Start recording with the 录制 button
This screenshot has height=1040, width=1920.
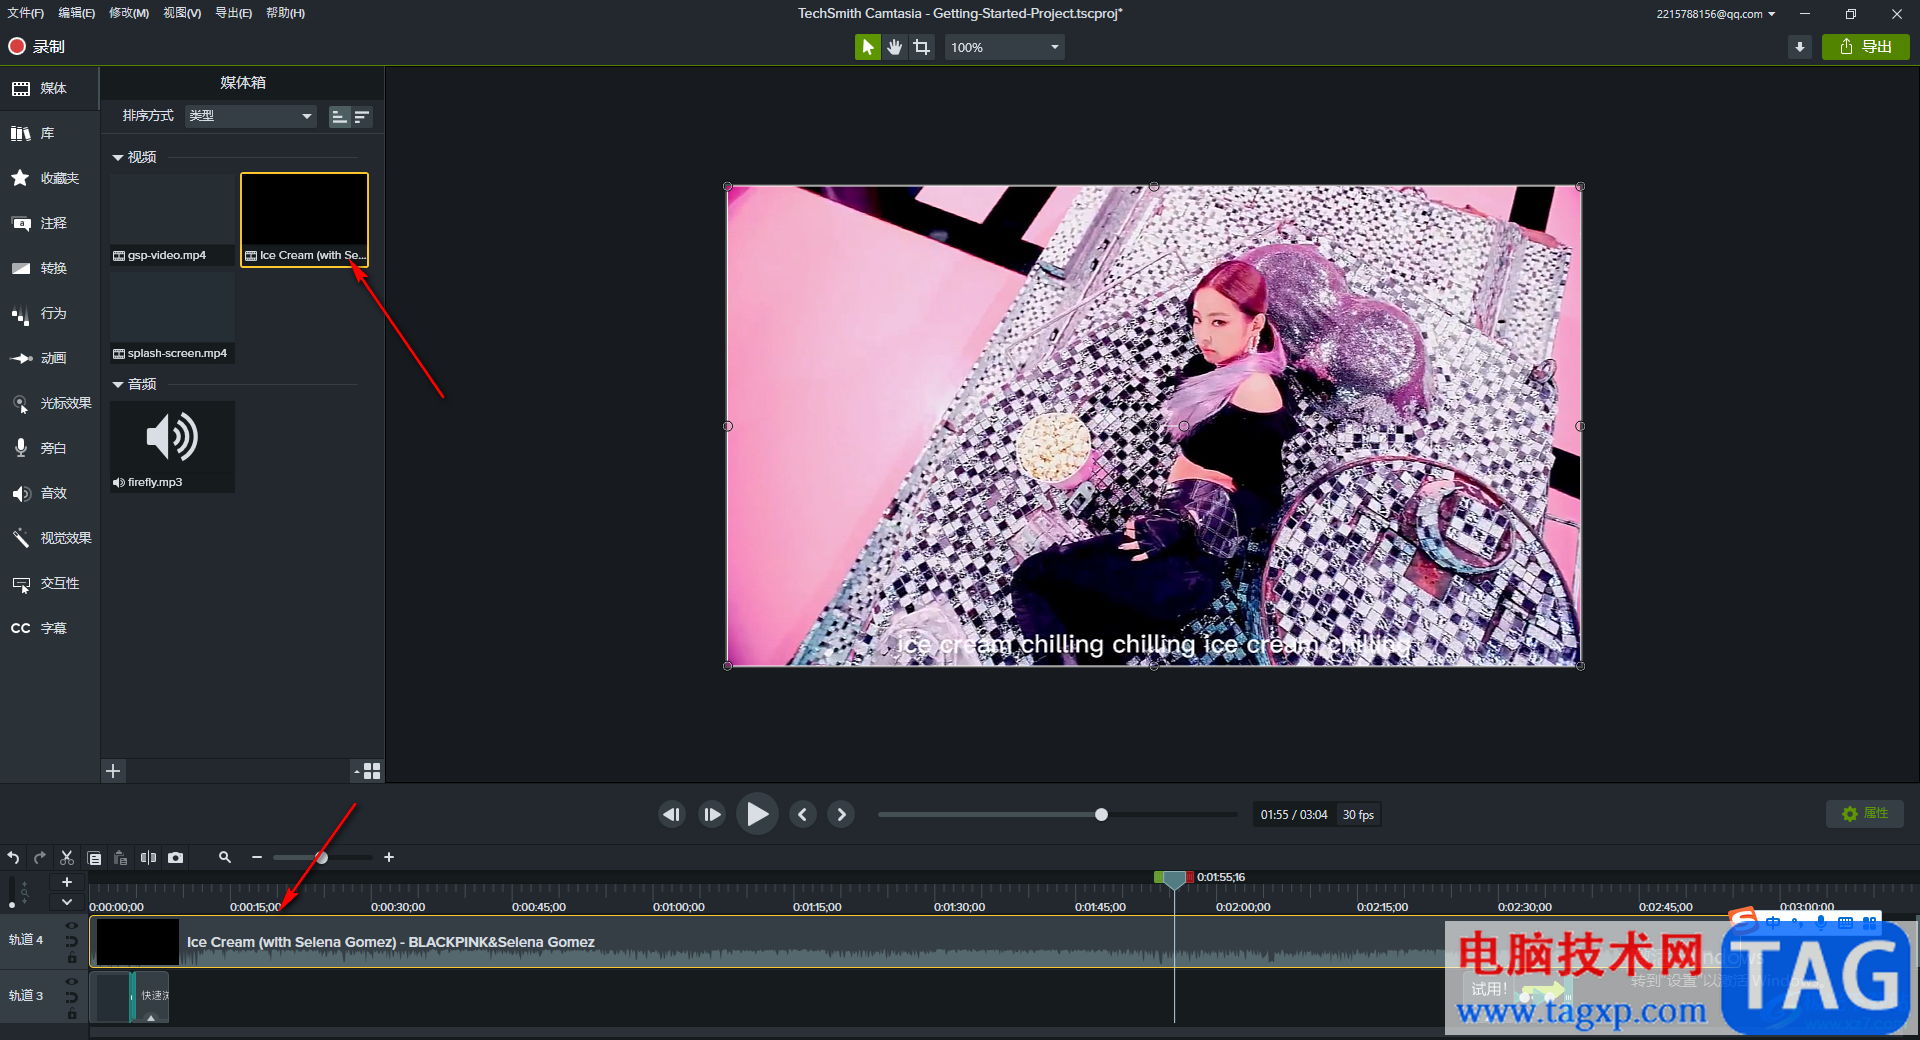pyautogui.click(x=37, y=47)
